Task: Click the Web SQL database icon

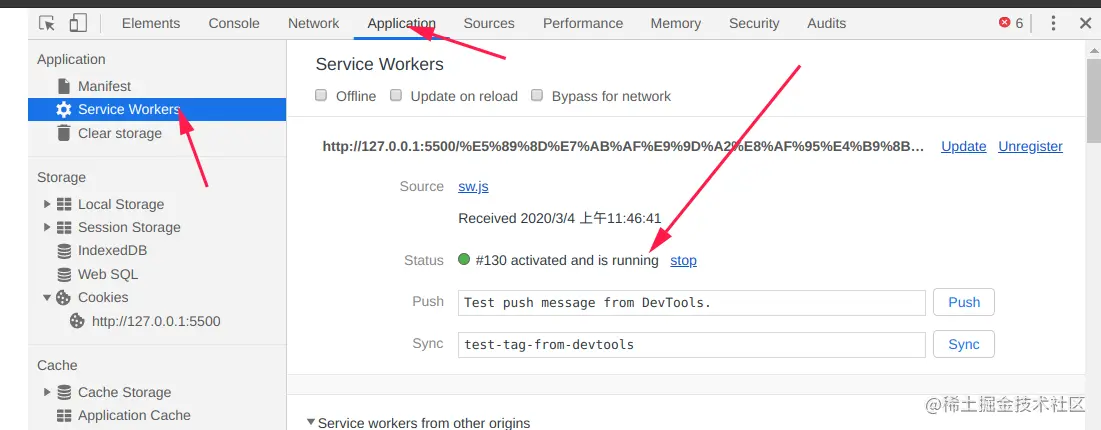Action: (64, 274)
